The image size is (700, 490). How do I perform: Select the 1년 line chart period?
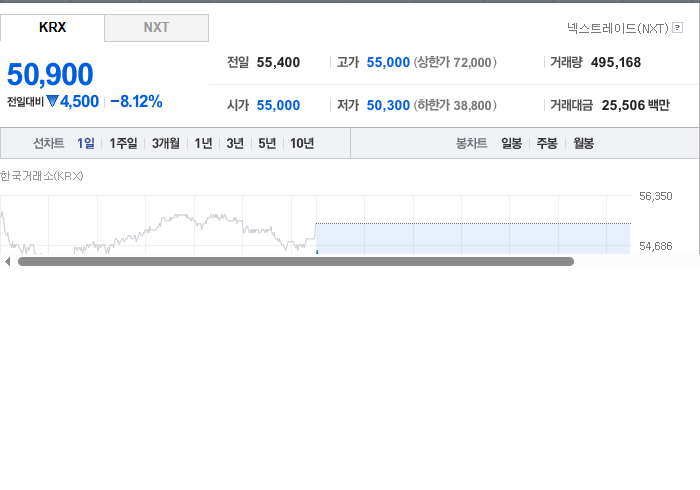tap(203, 143)
